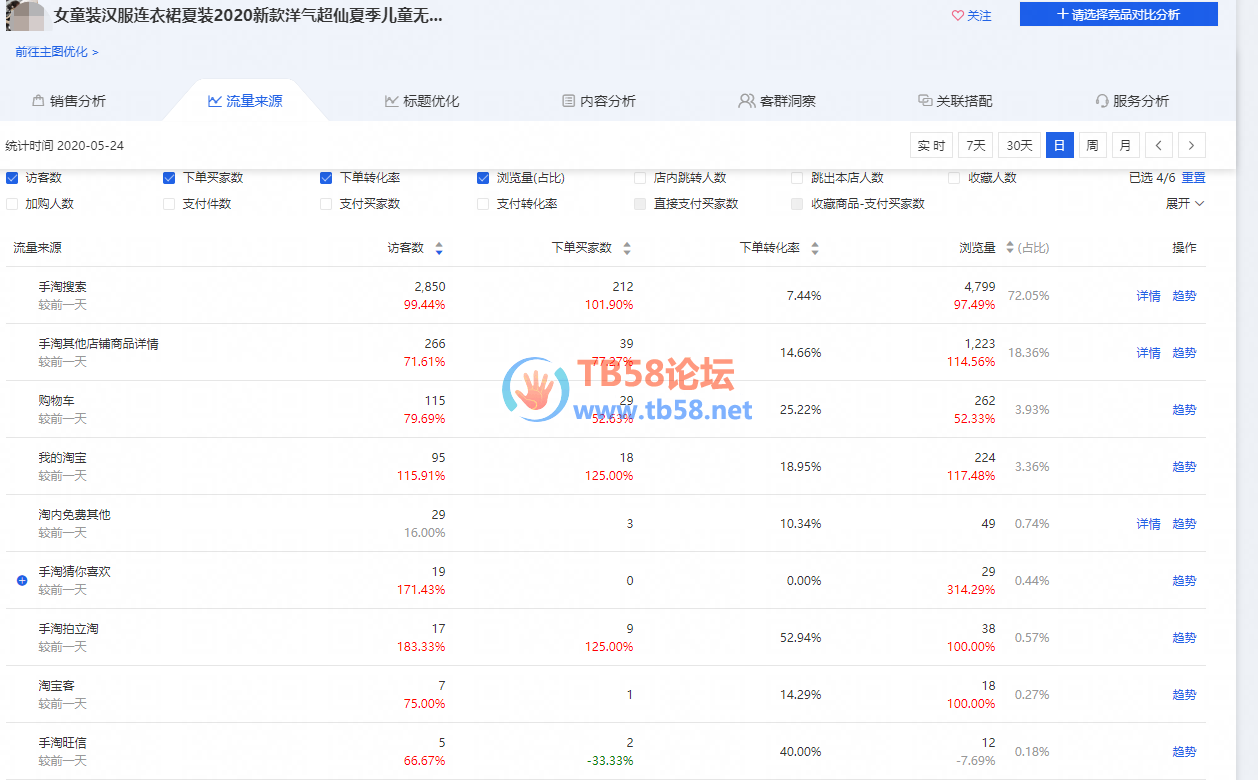Uncheck the 浏览量(占比) checkbox
The image size is (1258, 780).
point(483,178)
